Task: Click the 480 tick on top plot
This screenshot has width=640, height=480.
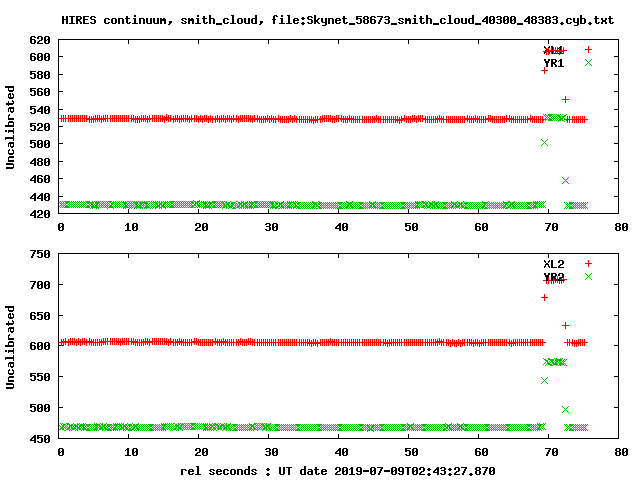Action: click(40, 162)
